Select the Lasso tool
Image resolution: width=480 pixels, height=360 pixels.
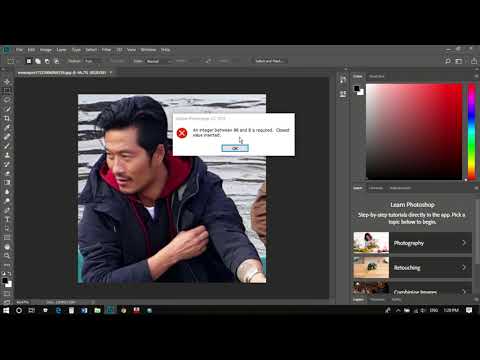point(7,100)
